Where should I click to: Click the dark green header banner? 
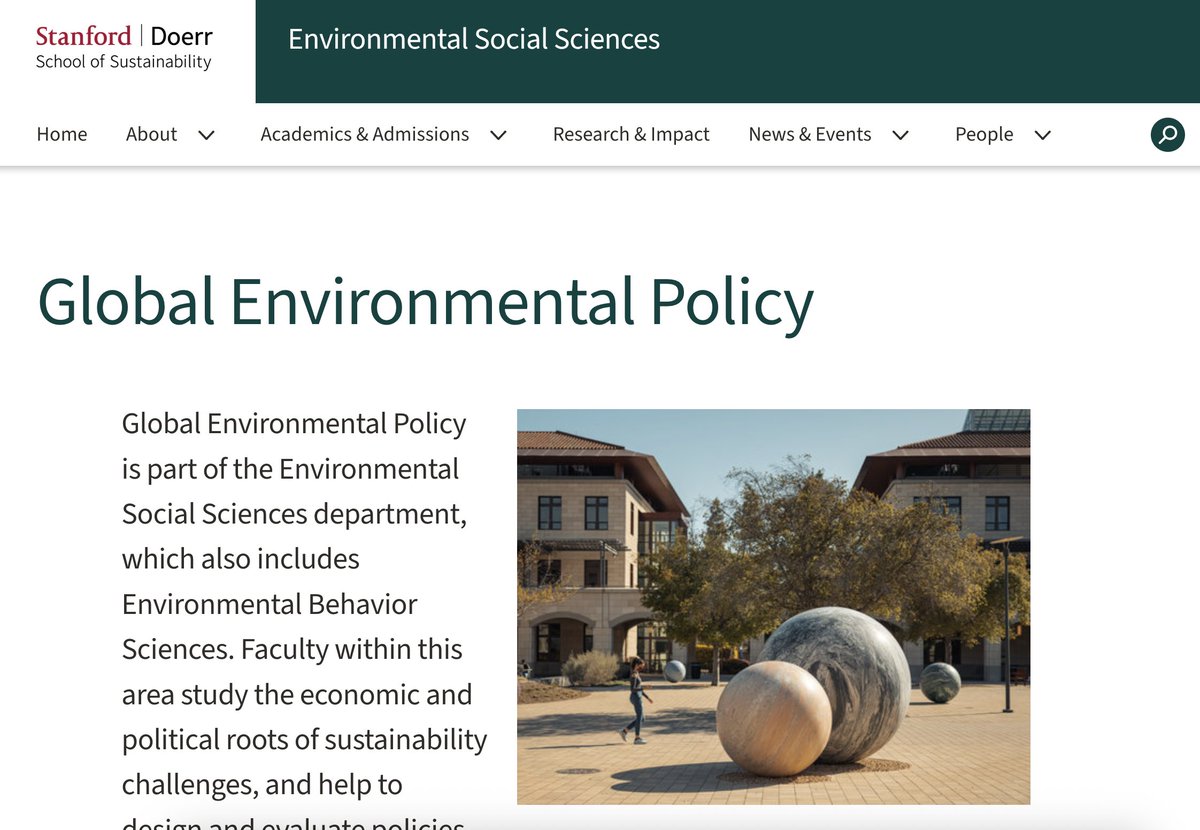click(728, 51)
